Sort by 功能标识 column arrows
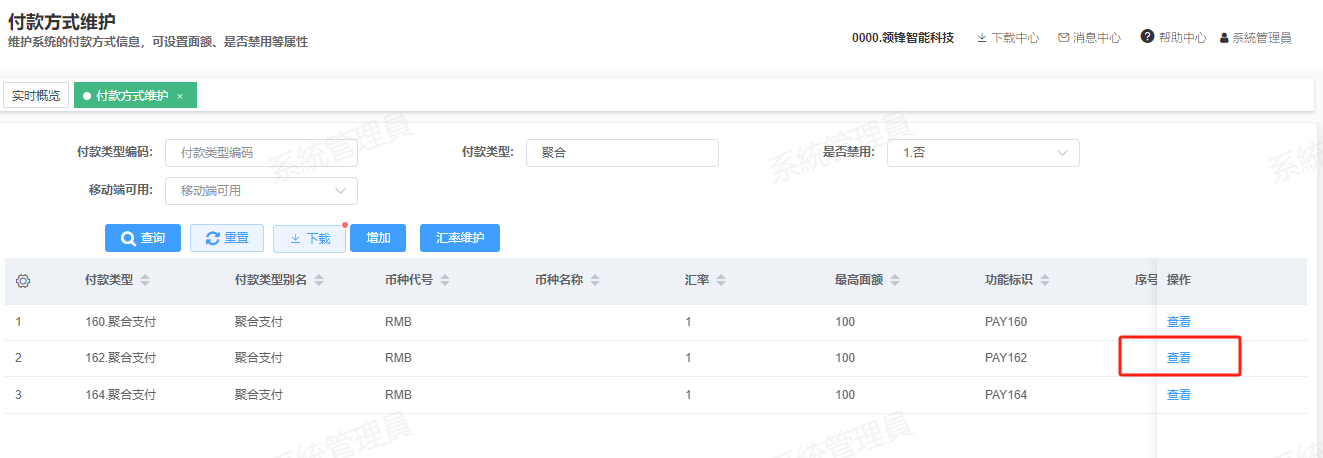The width and height of the screenshot is (1323, 458). pyautogui.click(x=1045, y=281)
